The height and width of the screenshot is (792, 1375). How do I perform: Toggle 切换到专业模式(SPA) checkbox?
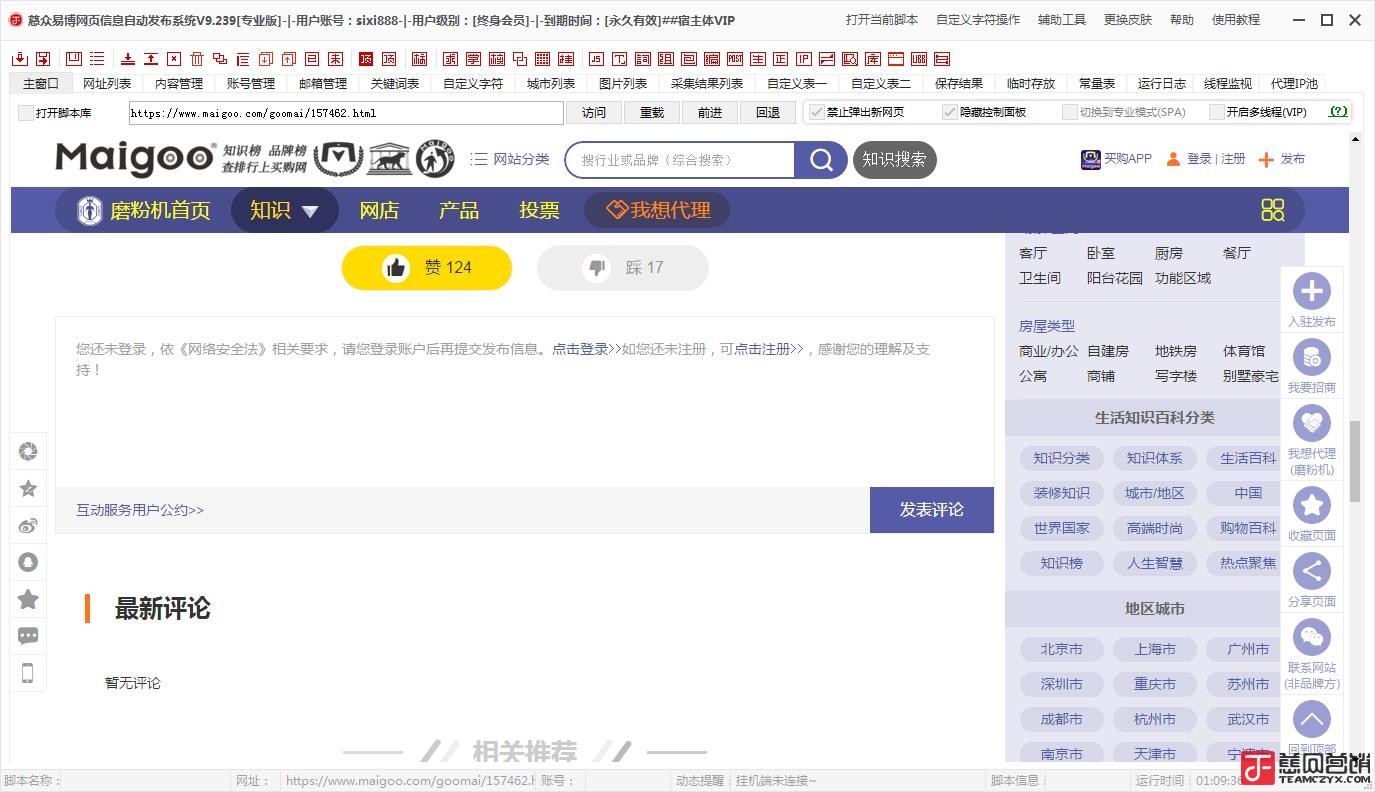click(x=1070, y=112)
